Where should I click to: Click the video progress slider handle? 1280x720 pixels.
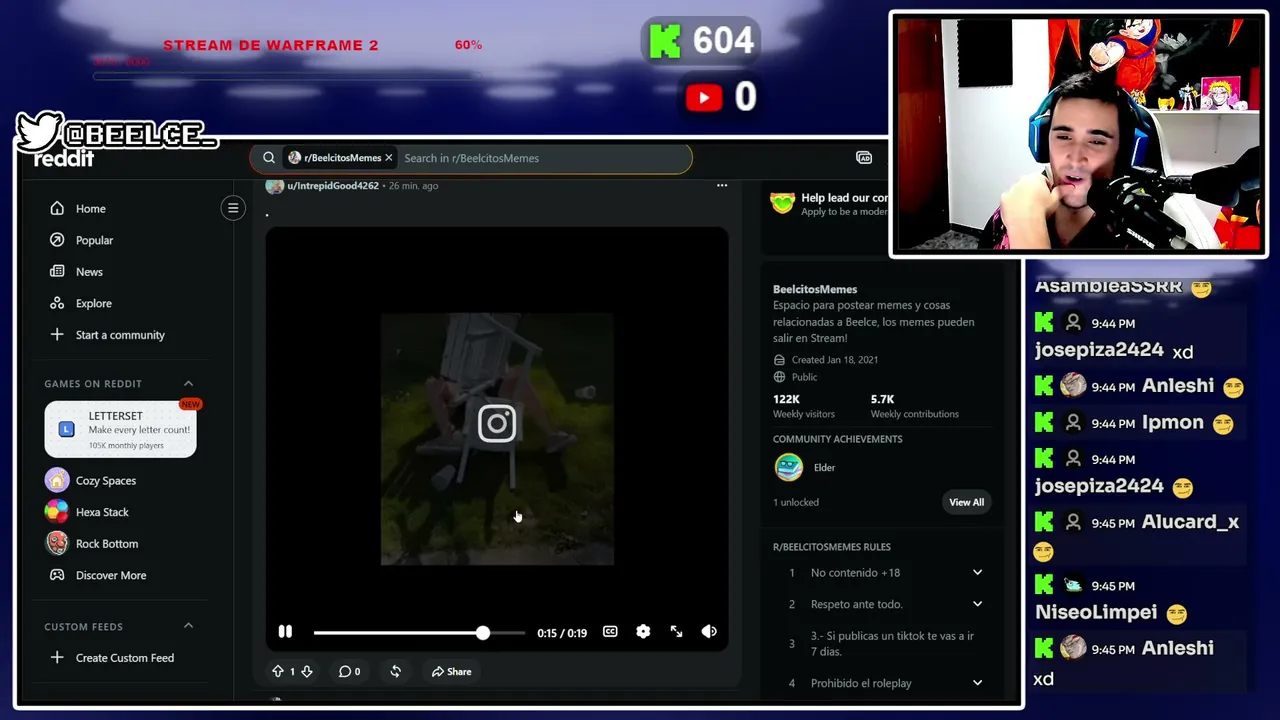[483, 633]
